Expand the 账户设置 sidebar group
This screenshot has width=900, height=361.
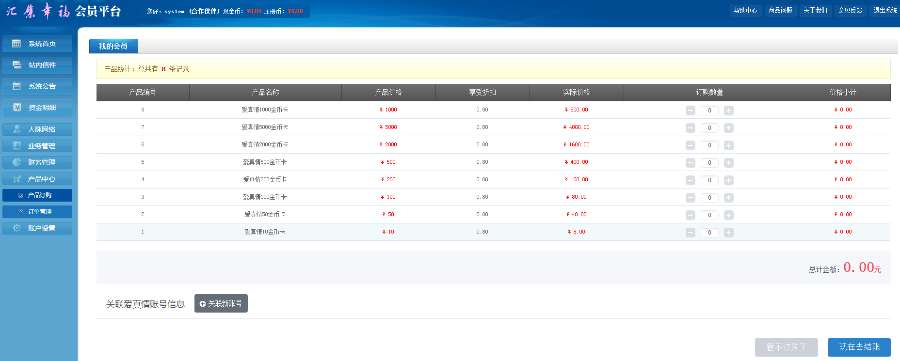pyautogui.click(x=37, y=228)
